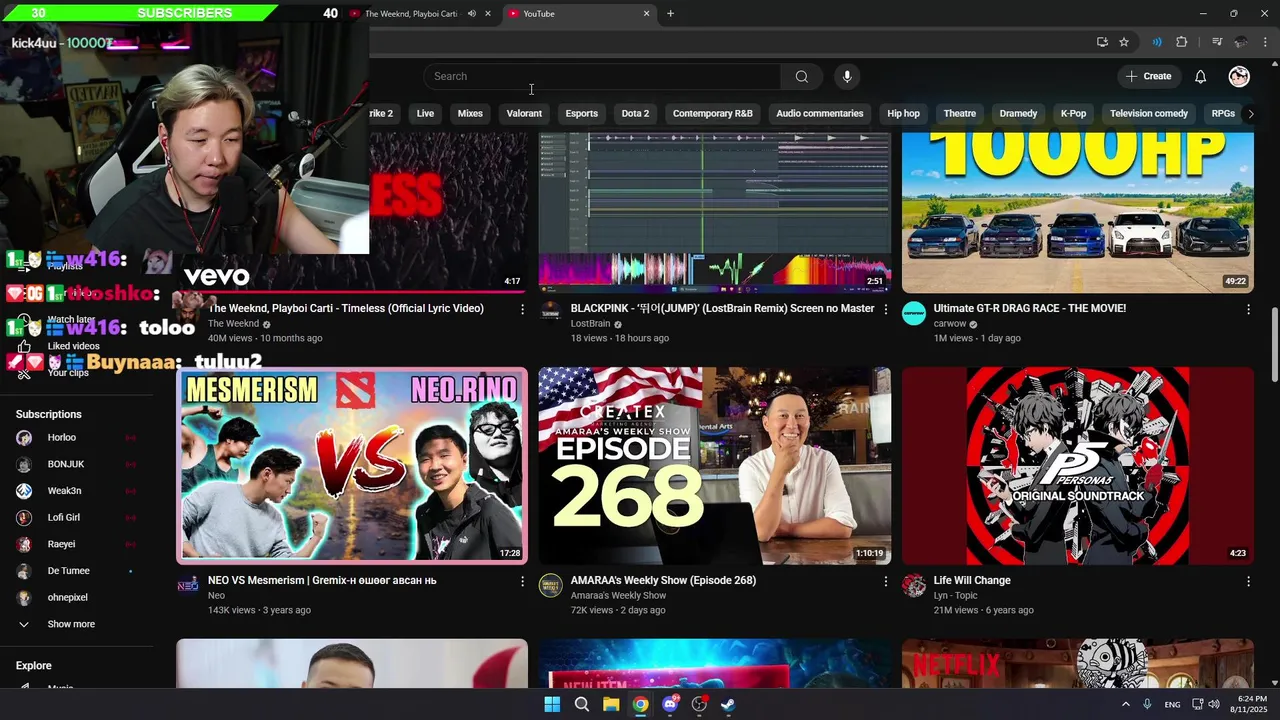
Task: Select the Television comedy chip
Action: click(1149, 114)
